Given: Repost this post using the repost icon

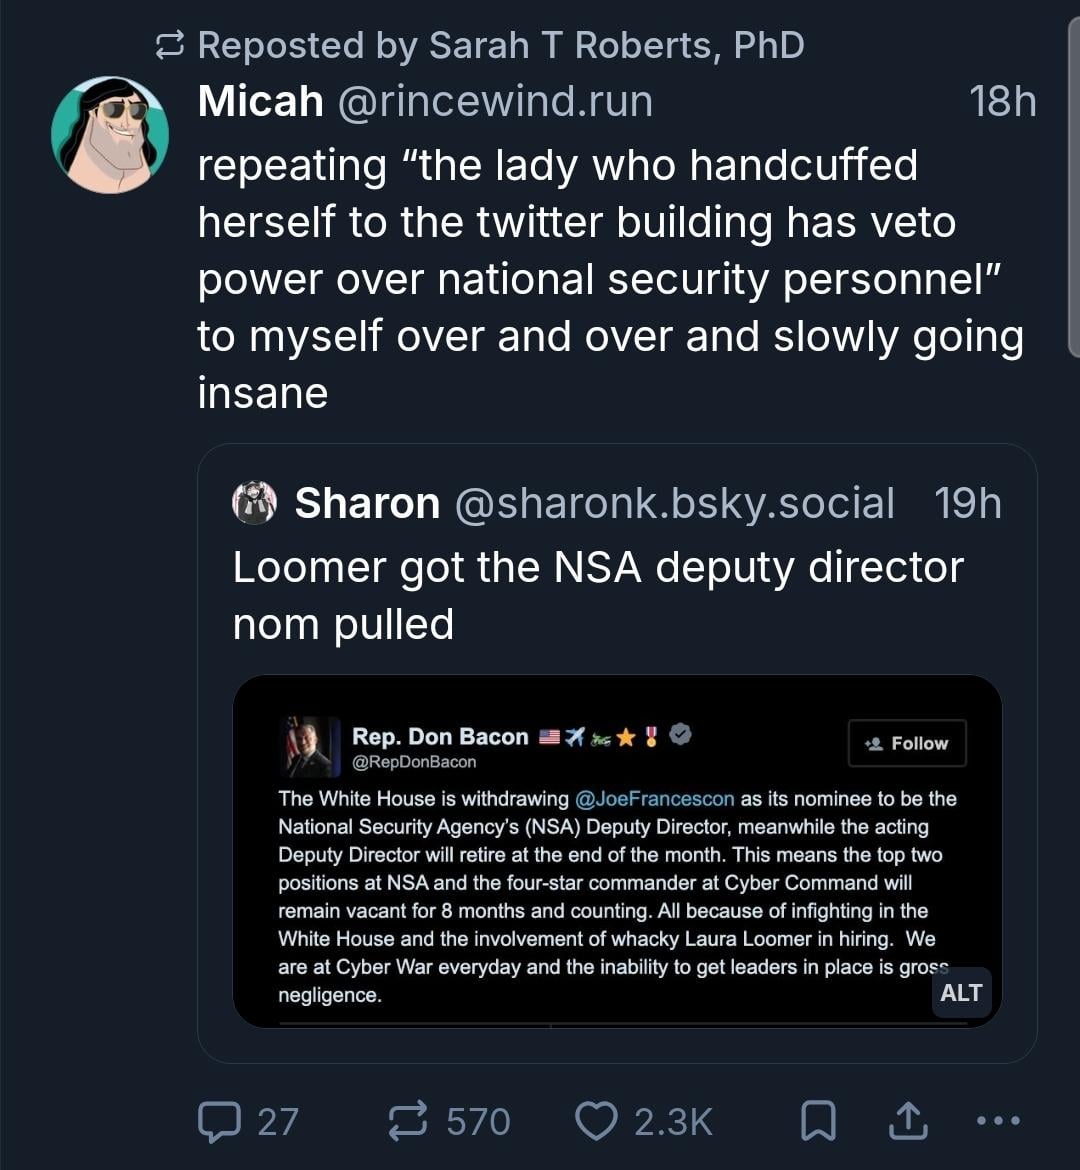Looking at the screenshot, I should coord(407,1121).
